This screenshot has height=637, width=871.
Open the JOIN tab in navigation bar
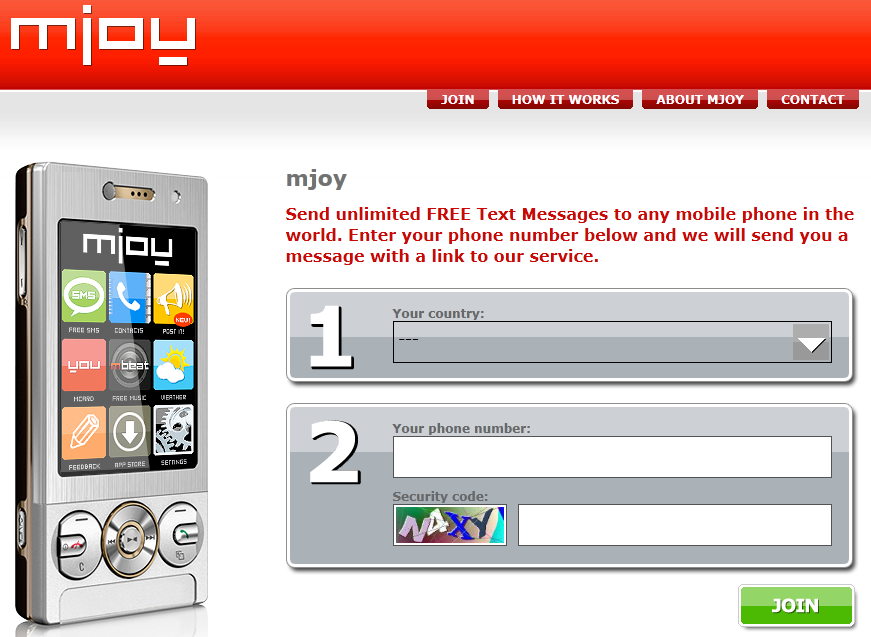458,99
